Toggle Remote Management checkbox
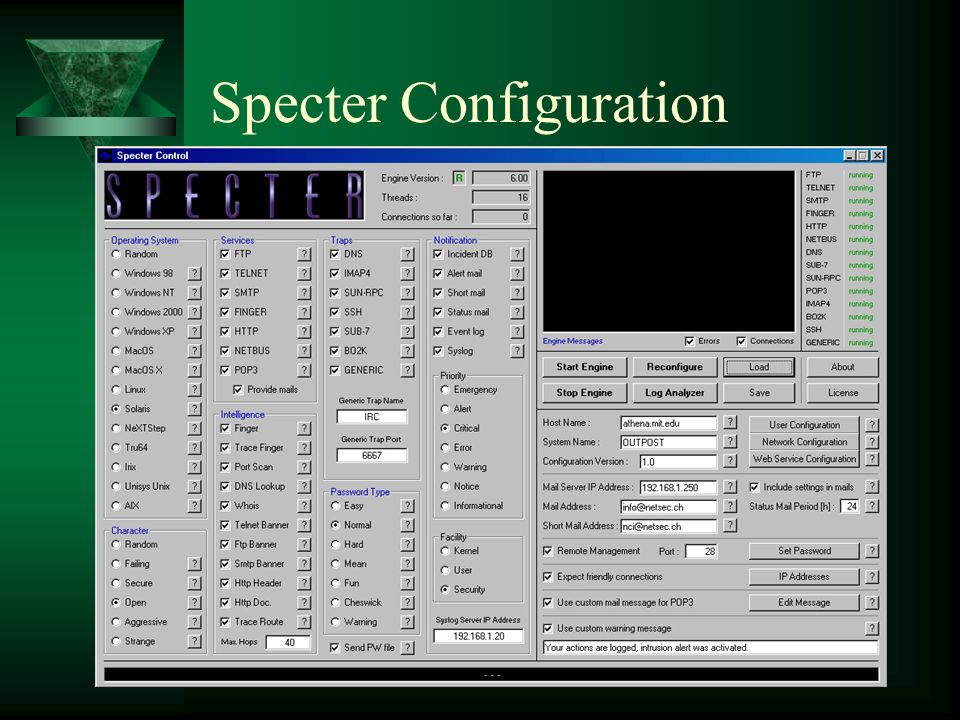The height and width of the screenshot is (720, 960). pyautogui.click(x=548, y=551)
